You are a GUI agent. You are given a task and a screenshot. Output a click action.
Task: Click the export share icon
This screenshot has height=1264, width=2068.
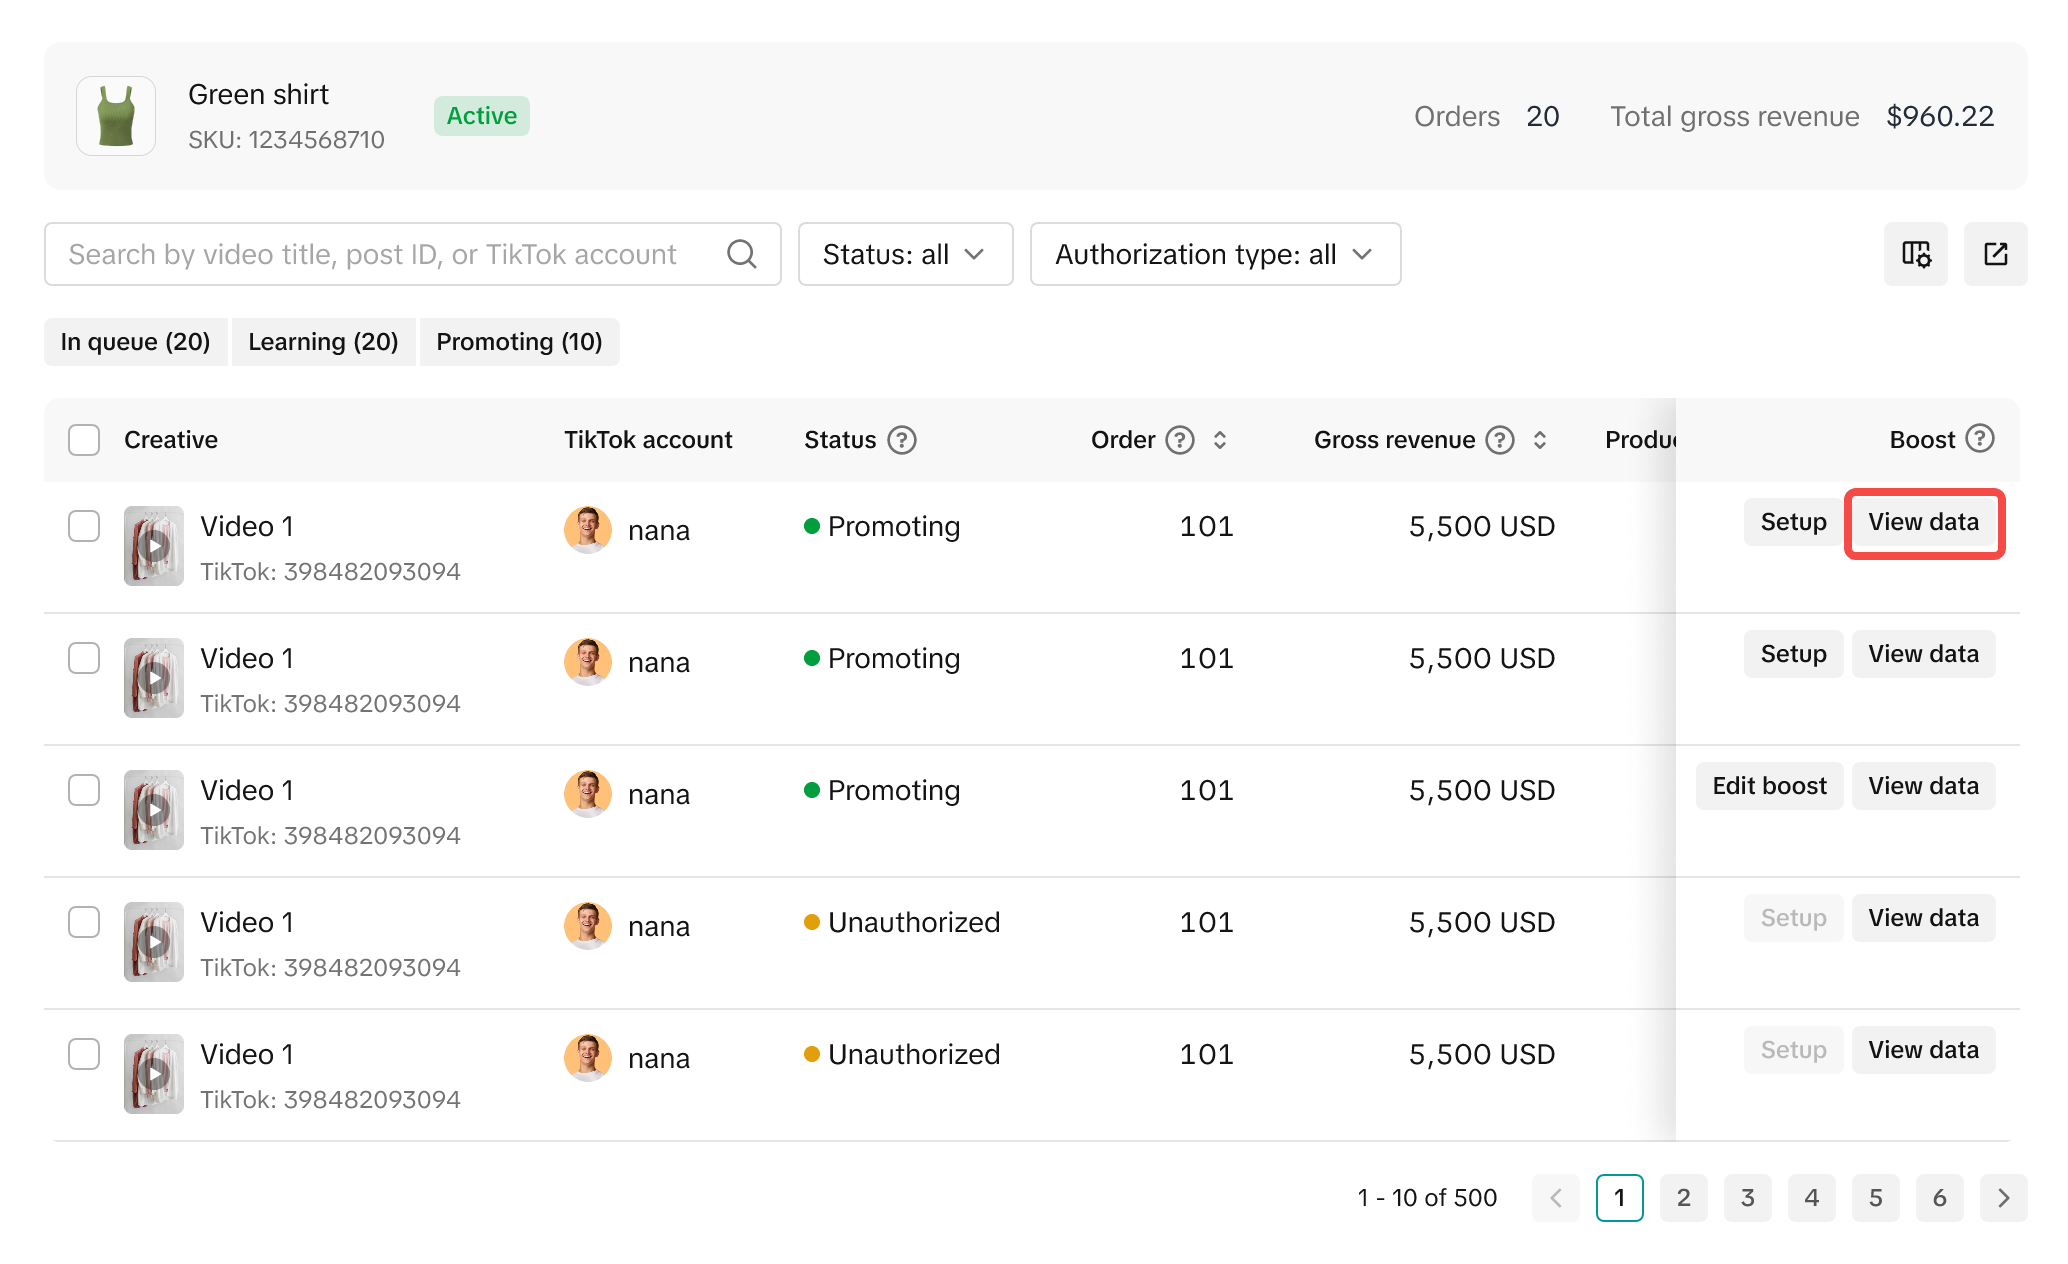click(1995, 254)
